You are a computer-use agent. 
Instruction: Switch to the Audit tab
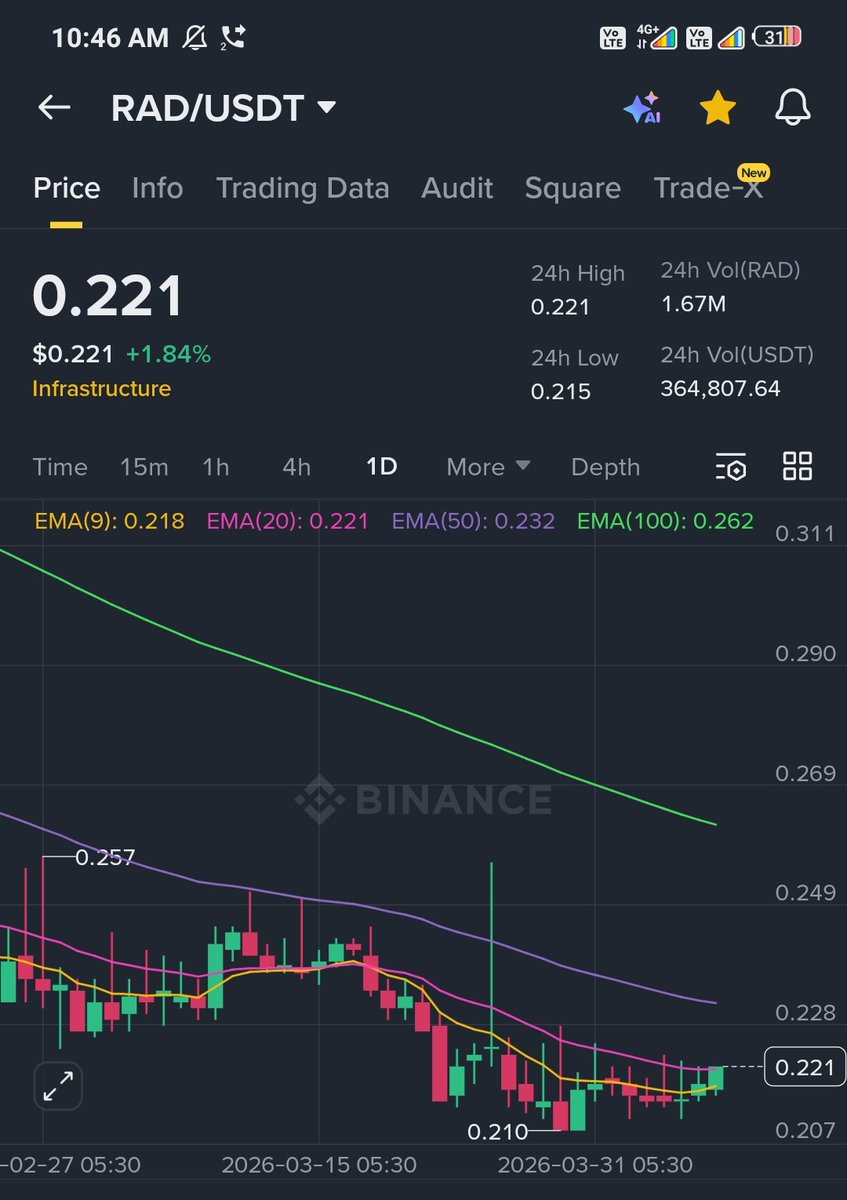pyautogui.click(x=457, y=188)
